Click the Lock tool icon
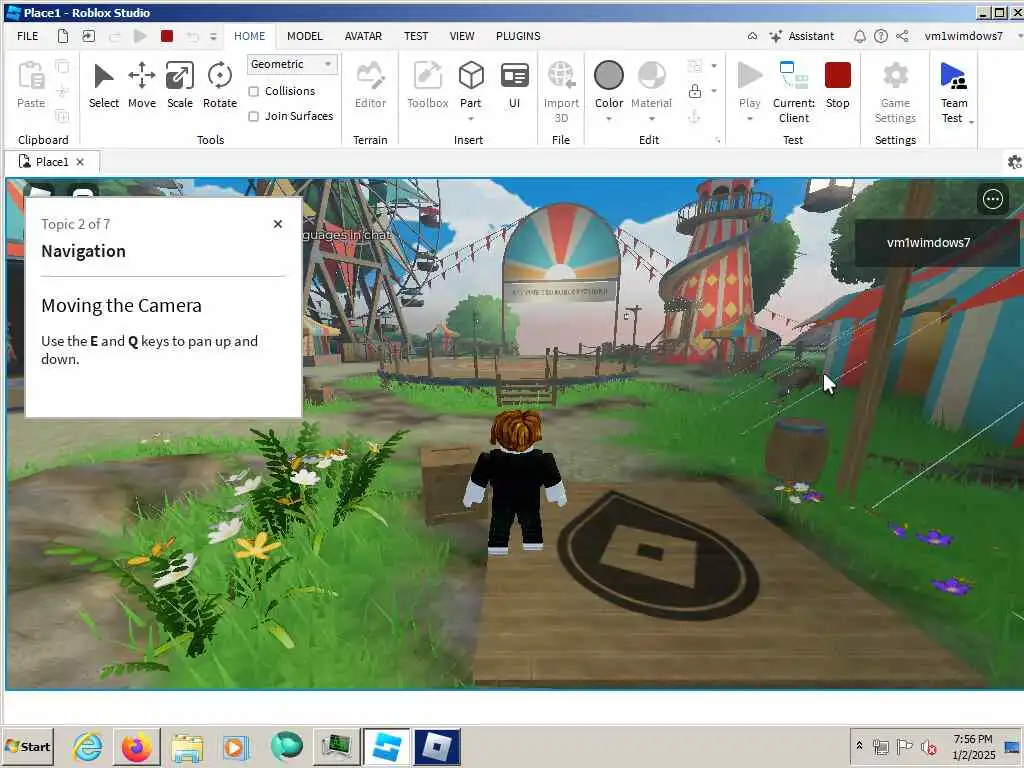Screen dimensions: 1024x768 (695, 91)
